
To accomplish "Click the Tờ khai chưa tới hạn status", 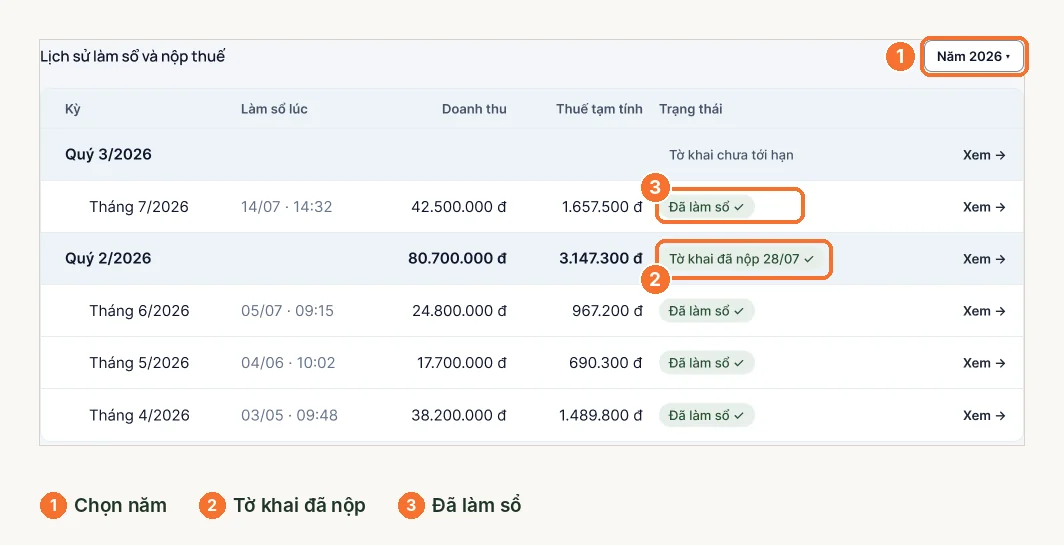I will pos(731,155).
